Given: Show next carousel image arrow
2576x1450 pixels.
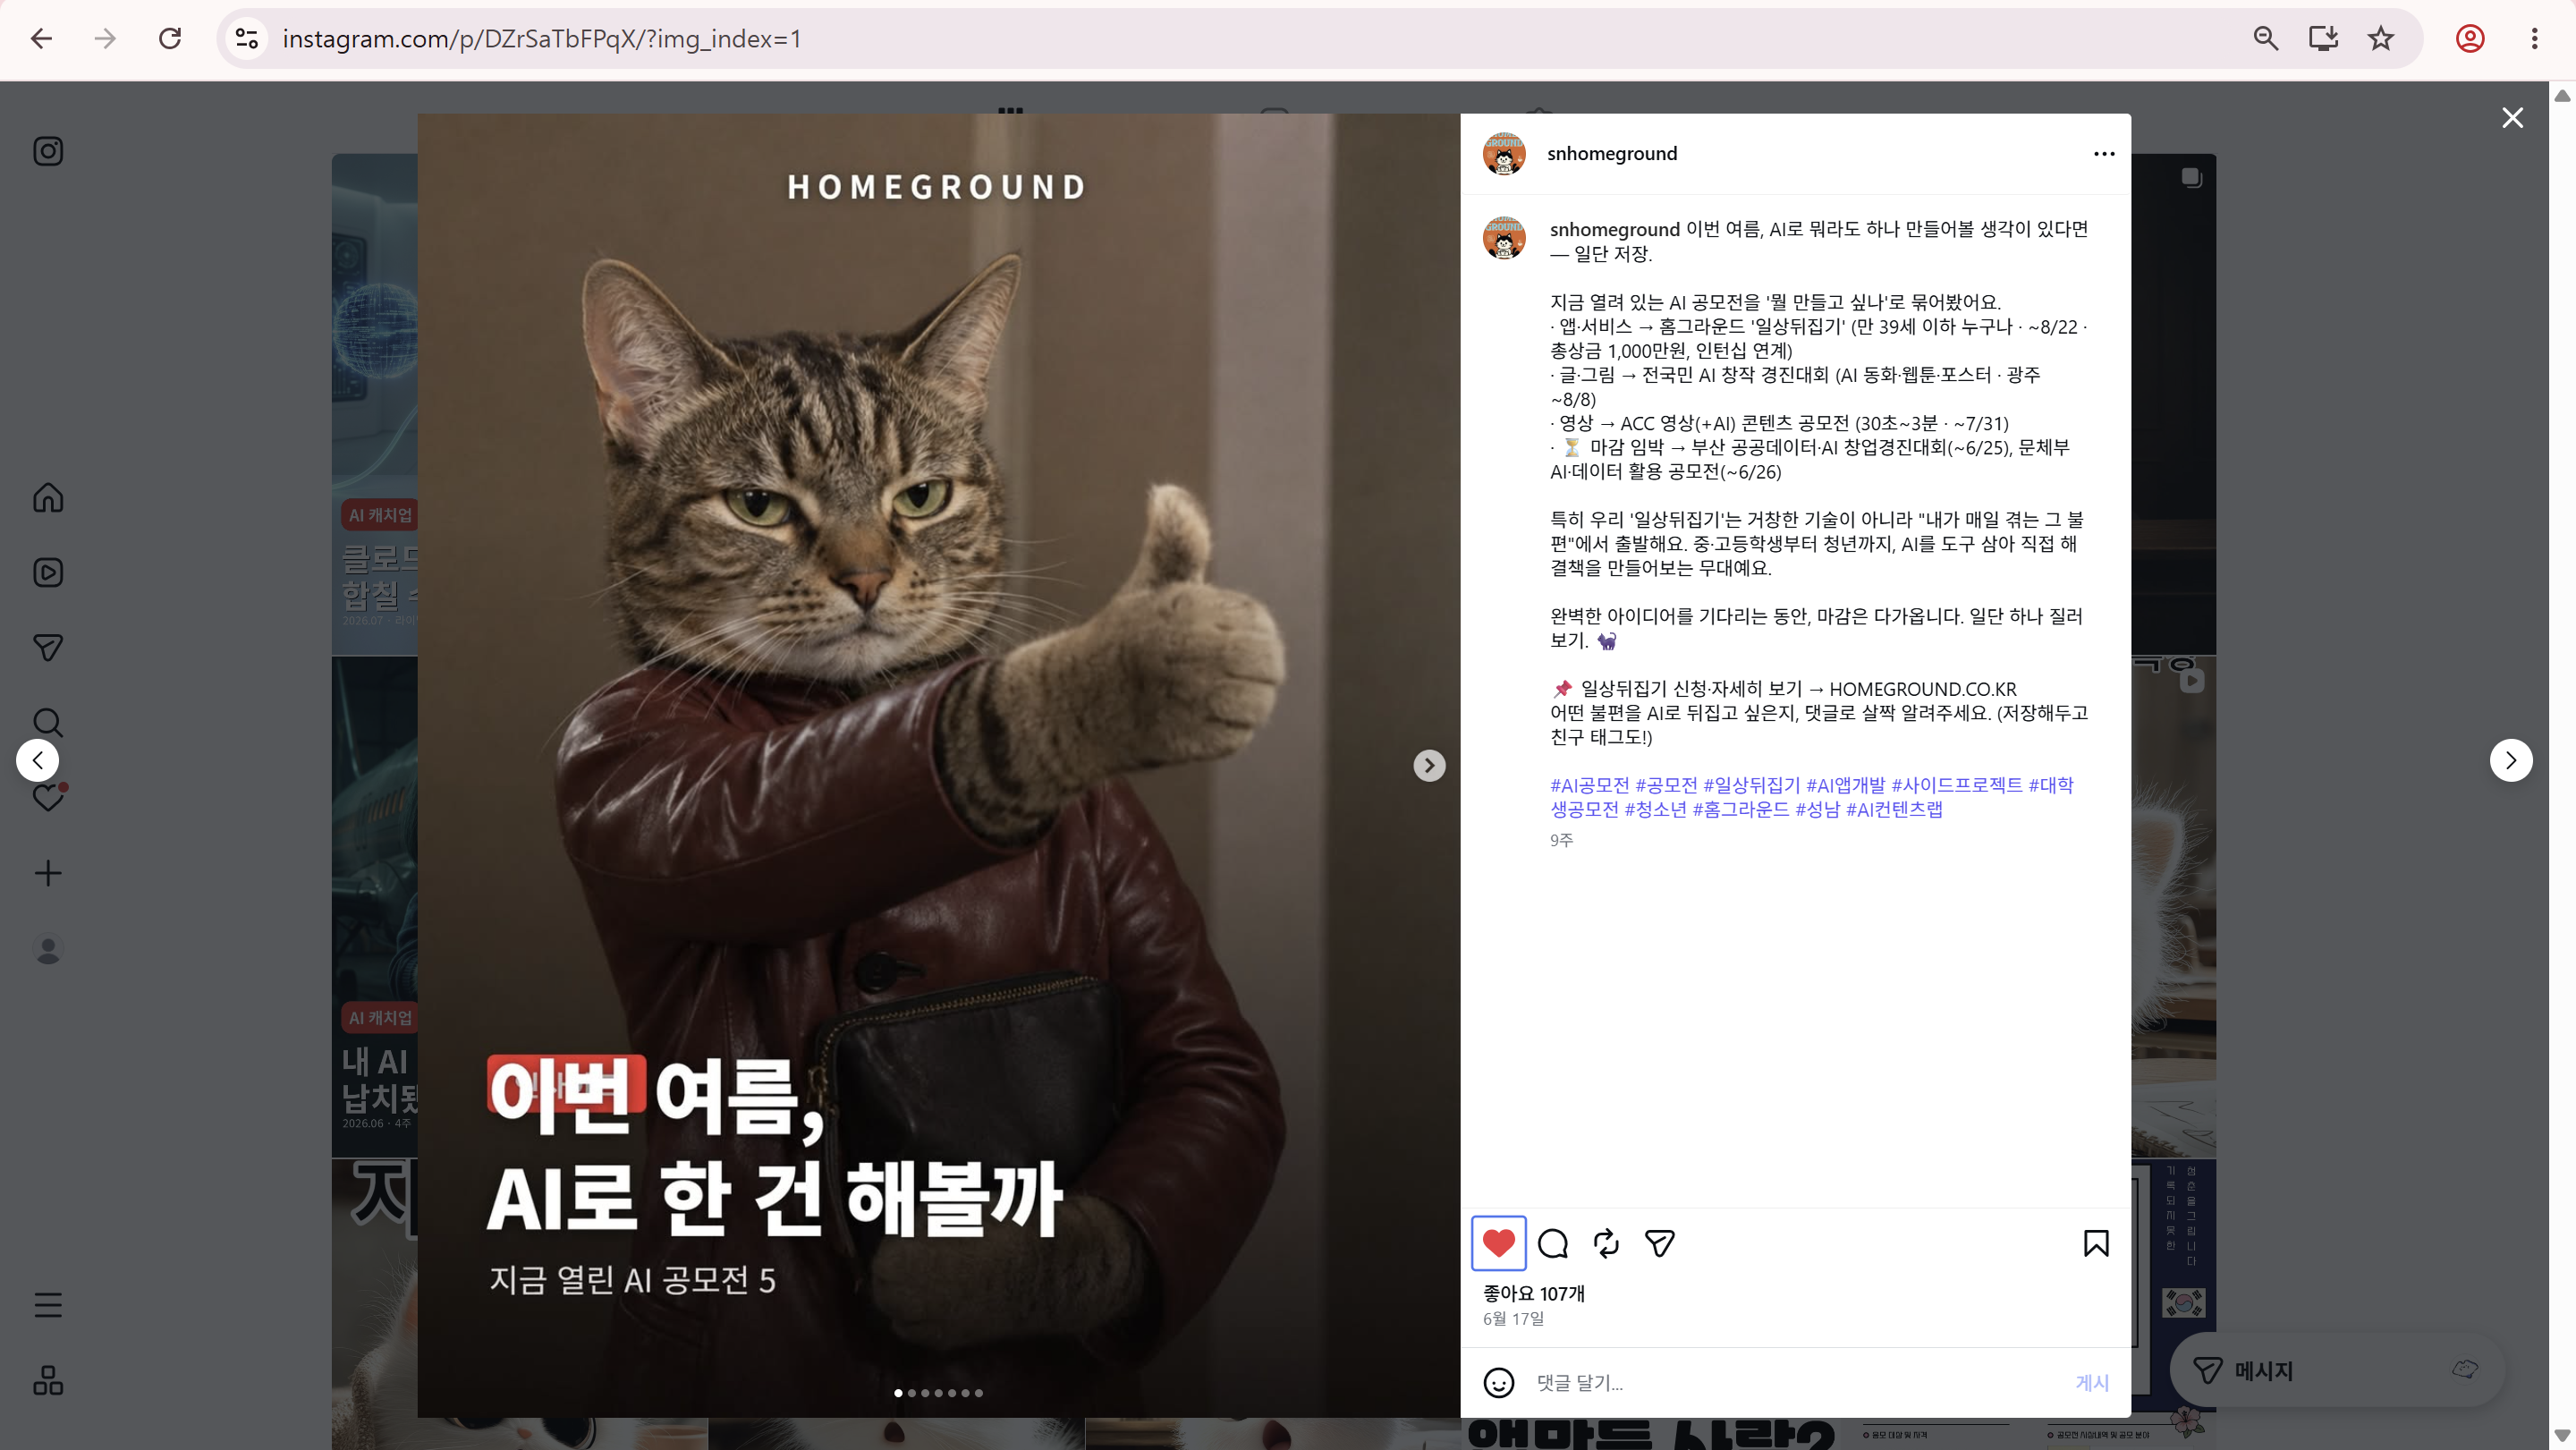Looking at the screenshot, I should pyautogui.click(x=1429, y=766).
